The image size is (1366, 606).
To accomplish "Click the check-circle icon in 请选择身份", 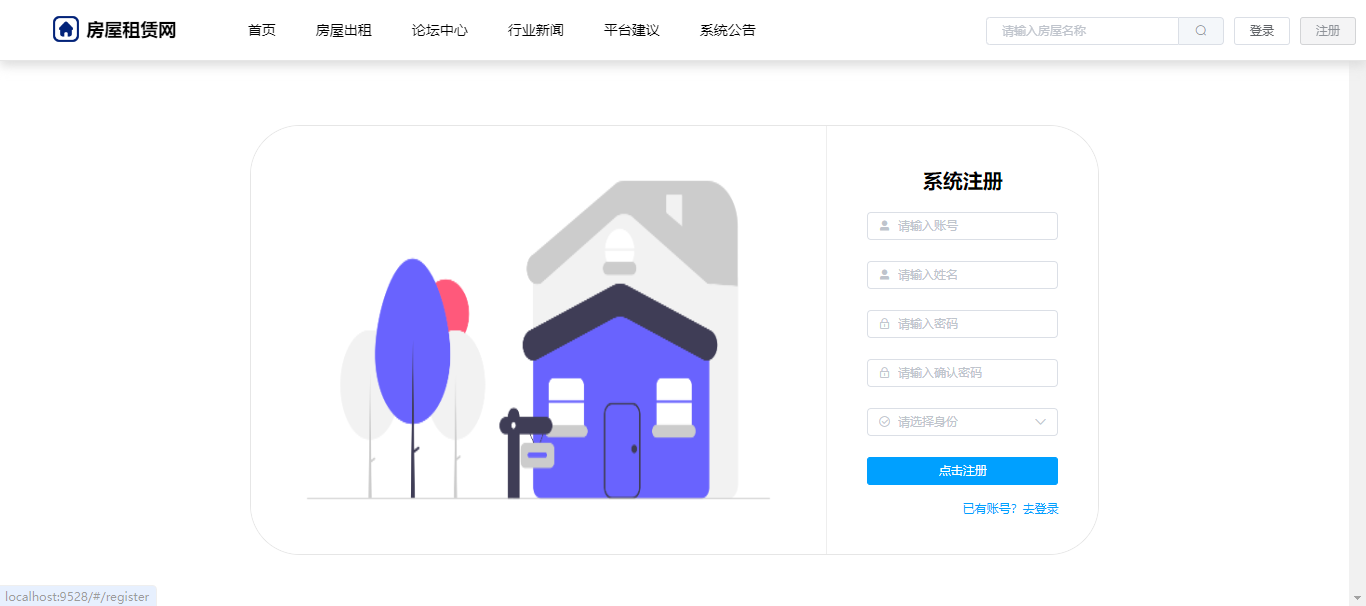I will pyautogui.click(x=884, y=422).
